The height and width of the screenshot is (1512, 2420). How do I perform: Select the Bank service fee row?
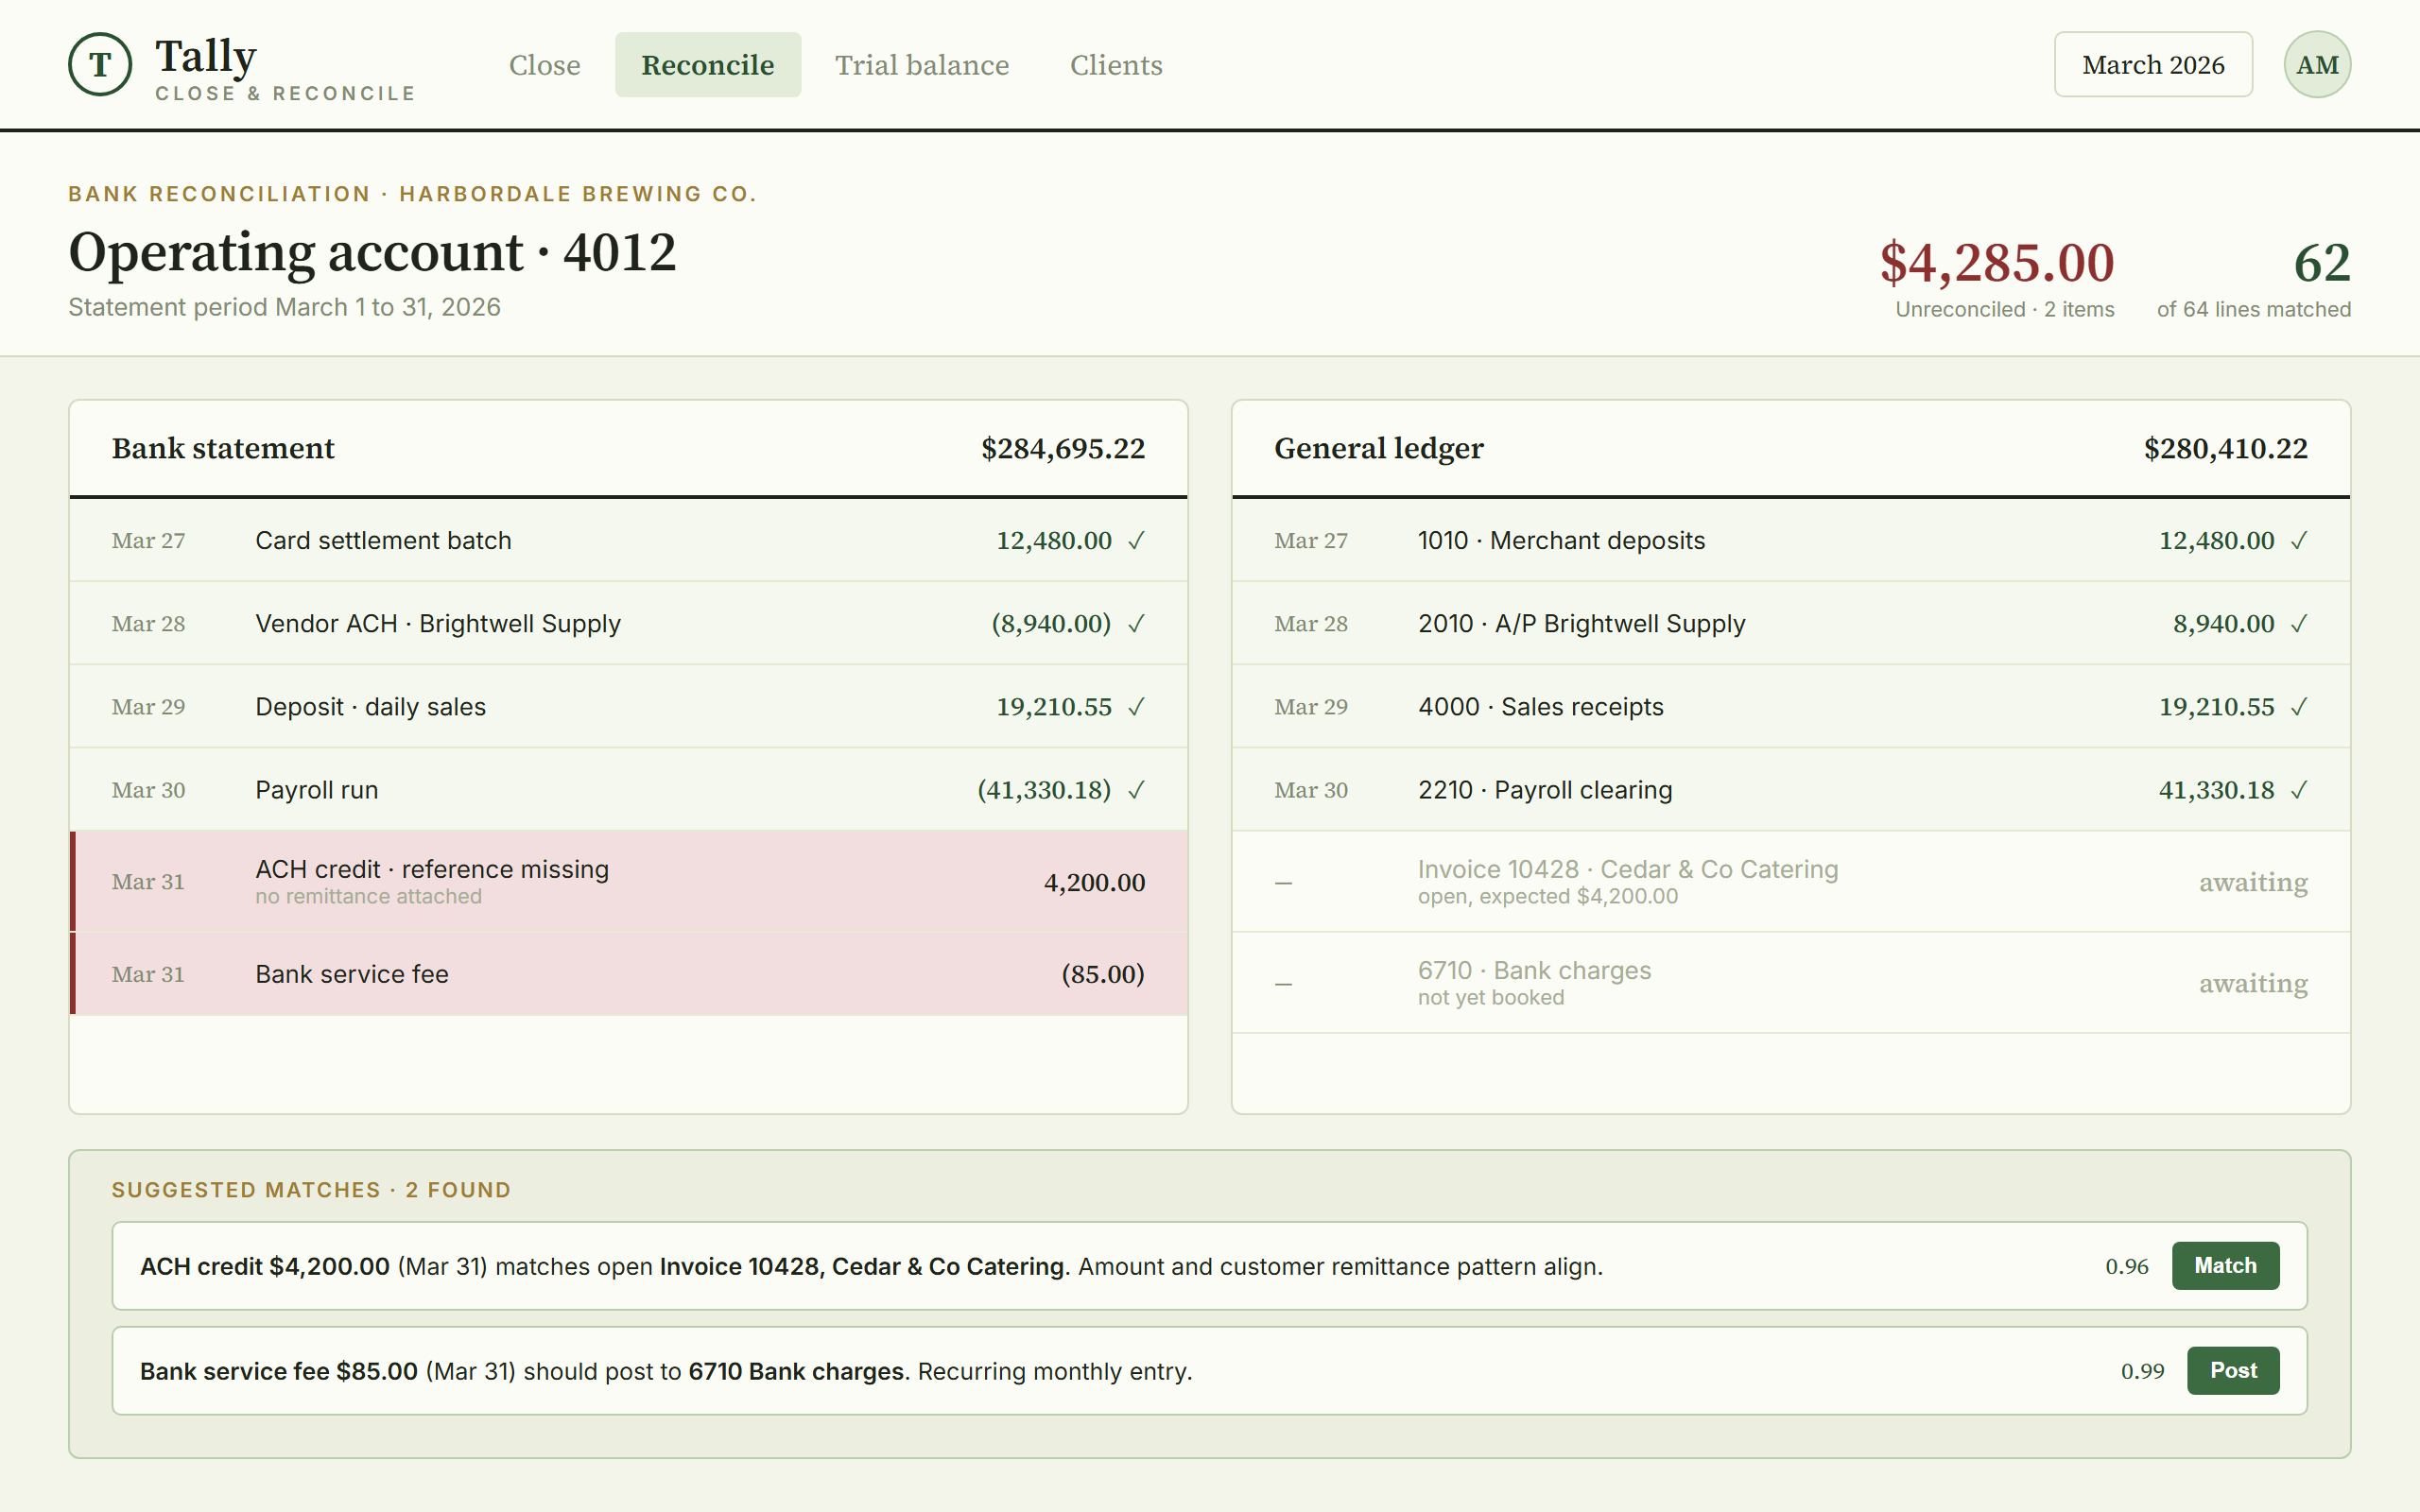629,974
